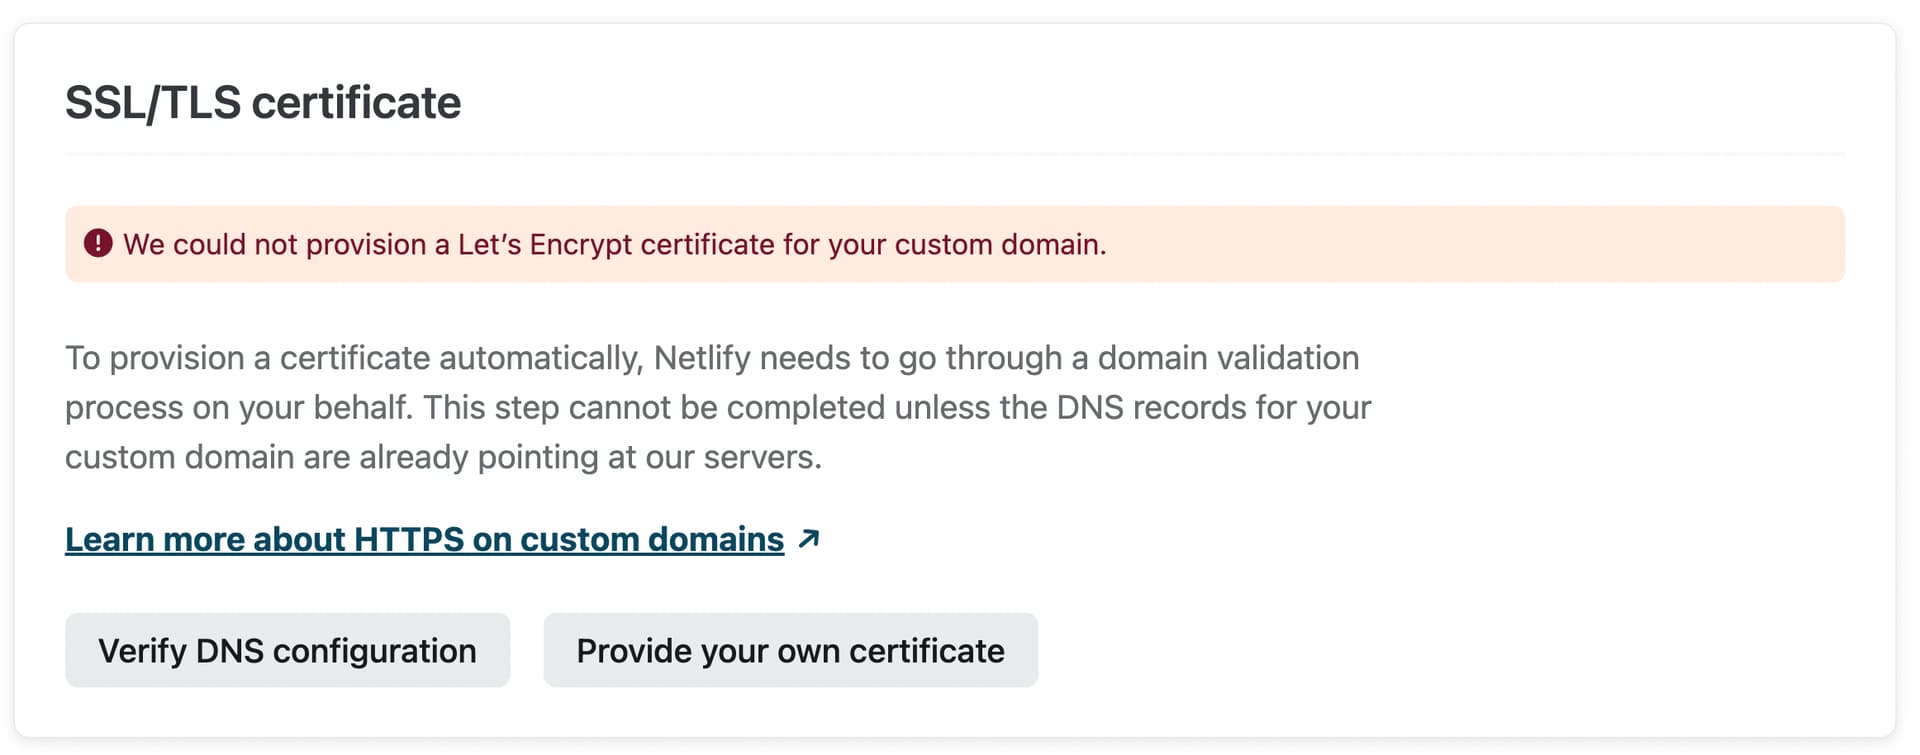The width and height of the screenshot is (1920, 755).
Task: Click the empty right side of error banner
Action: [x=1500, y=244]
